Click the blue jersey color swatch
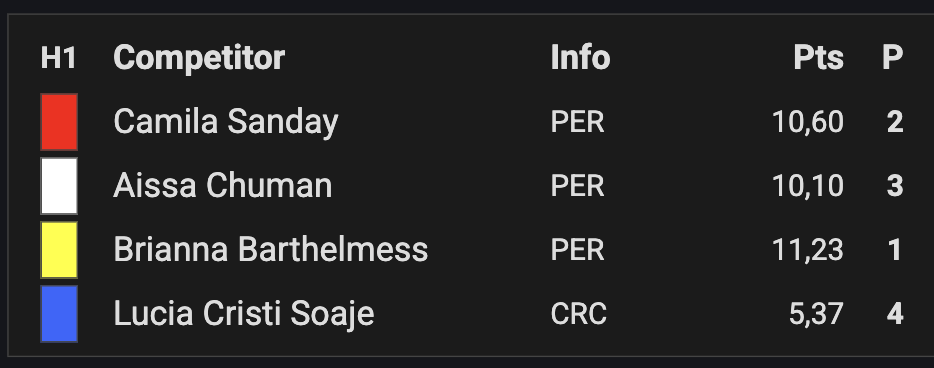 pyautogui.click(x=59, y=314)
